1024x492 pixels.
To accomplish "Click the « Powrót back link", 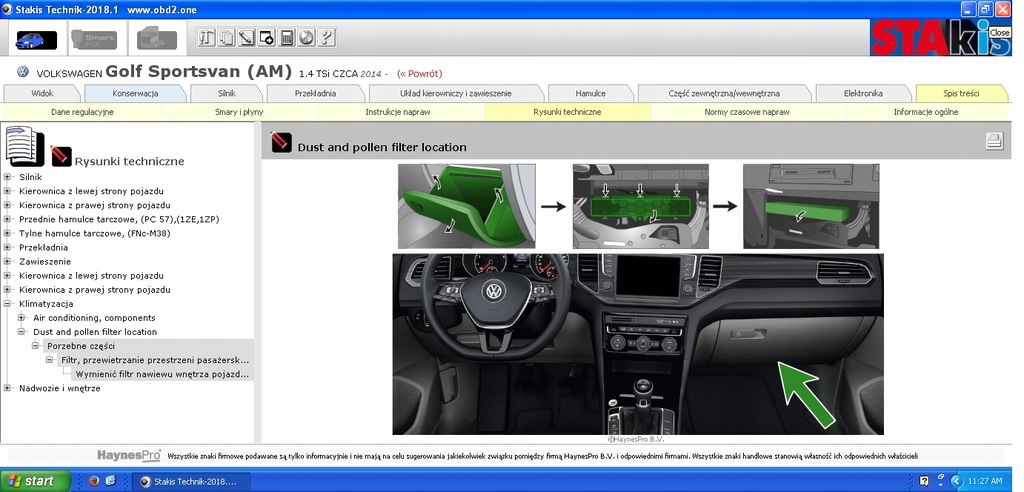I will pos(419,73).
